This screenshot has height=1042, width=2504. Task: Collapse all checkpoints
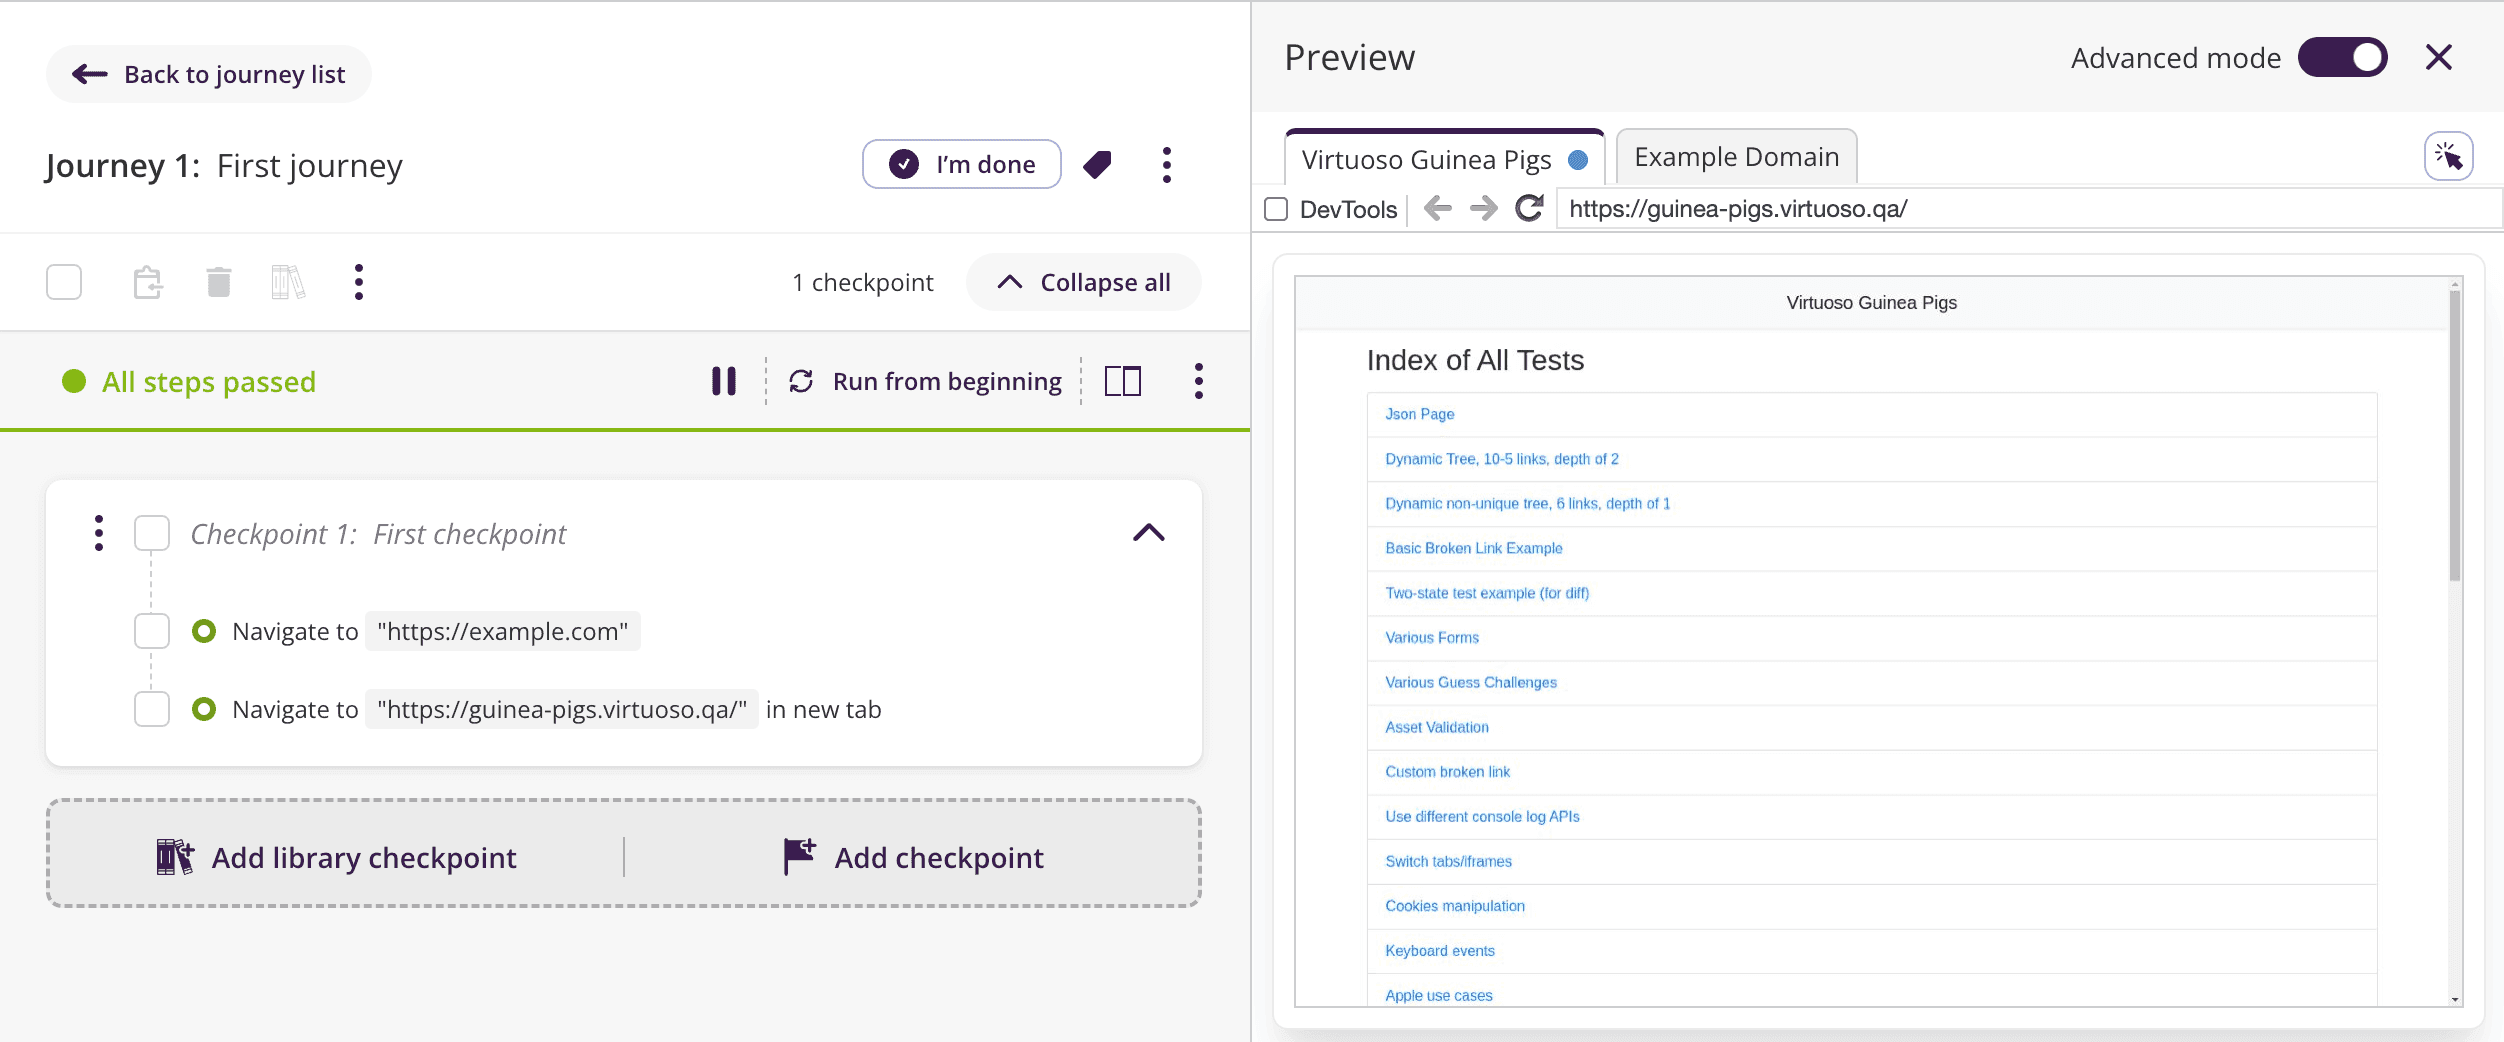1084,282
